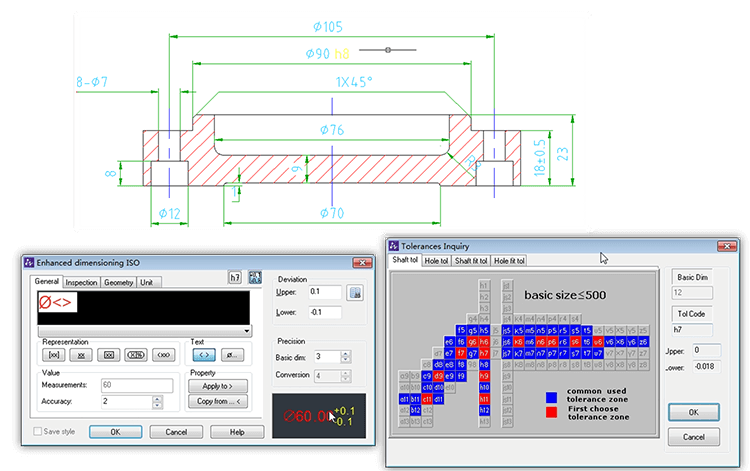Expand the dimension text dropdown arrow
The height and width of the screenshot is (471, 750).
pos(246,330)
